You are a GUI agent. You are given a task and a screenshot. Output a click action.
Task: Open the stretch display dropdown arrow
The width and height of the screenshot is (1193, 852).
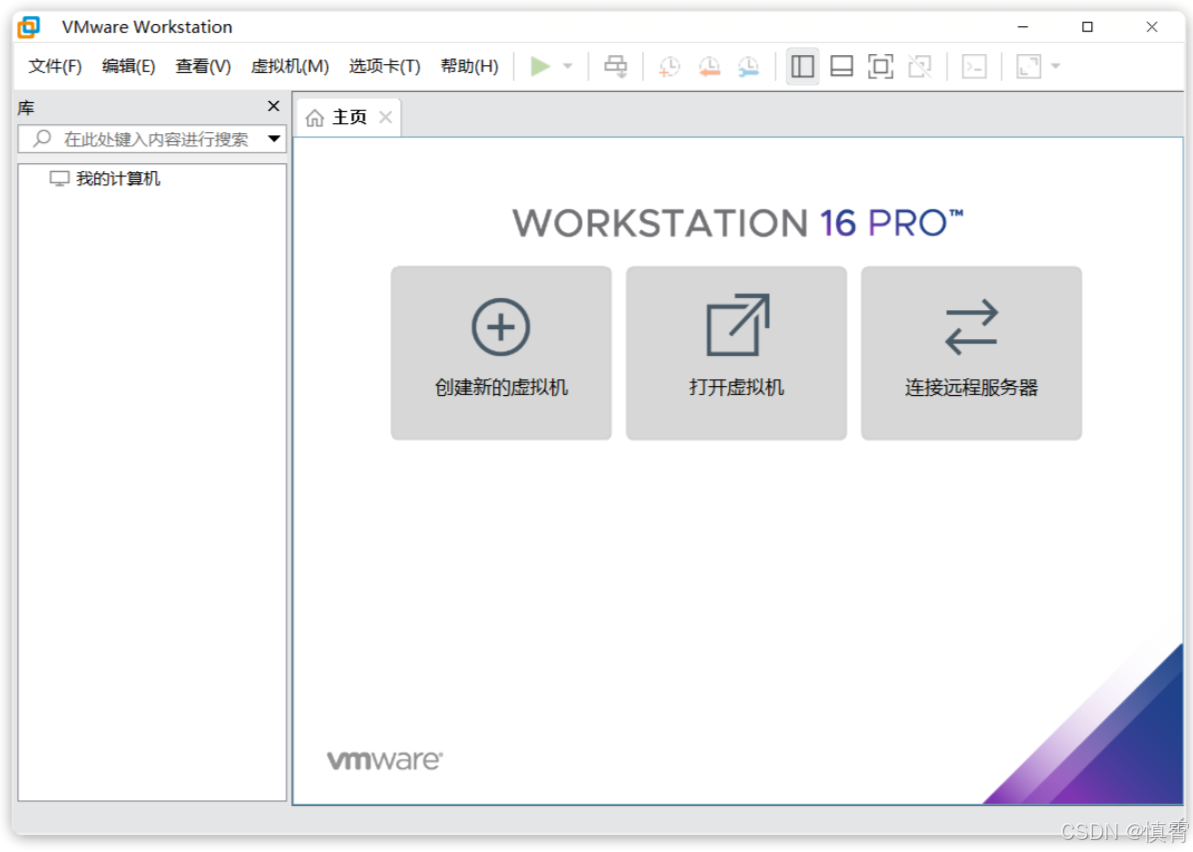click(x=1056, y=66)
